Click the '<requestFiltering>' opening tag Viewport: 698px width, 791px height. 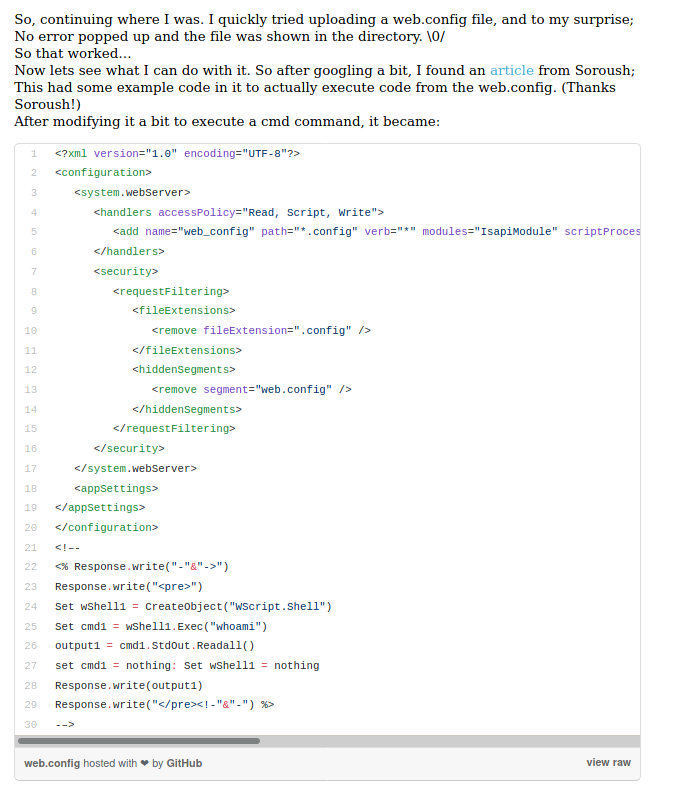171,292
